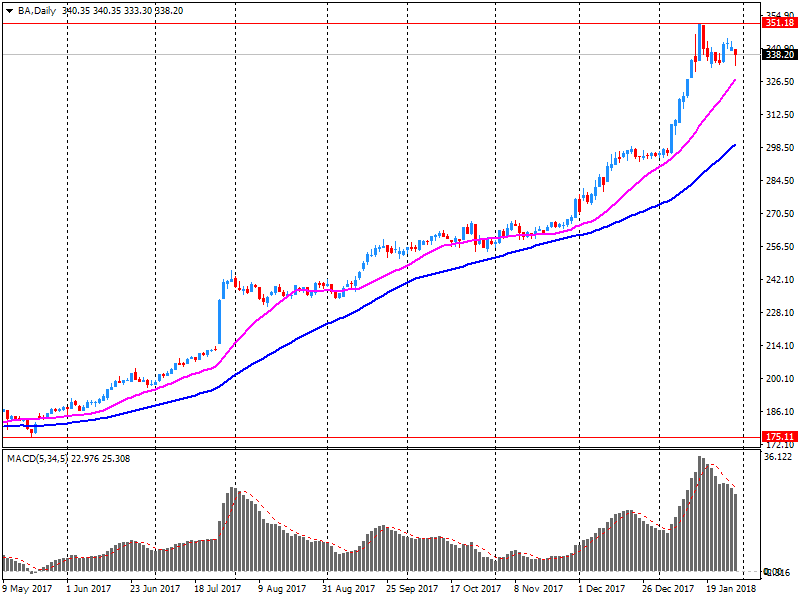Click the 256.50 price axis label

[x=780, y=246]
